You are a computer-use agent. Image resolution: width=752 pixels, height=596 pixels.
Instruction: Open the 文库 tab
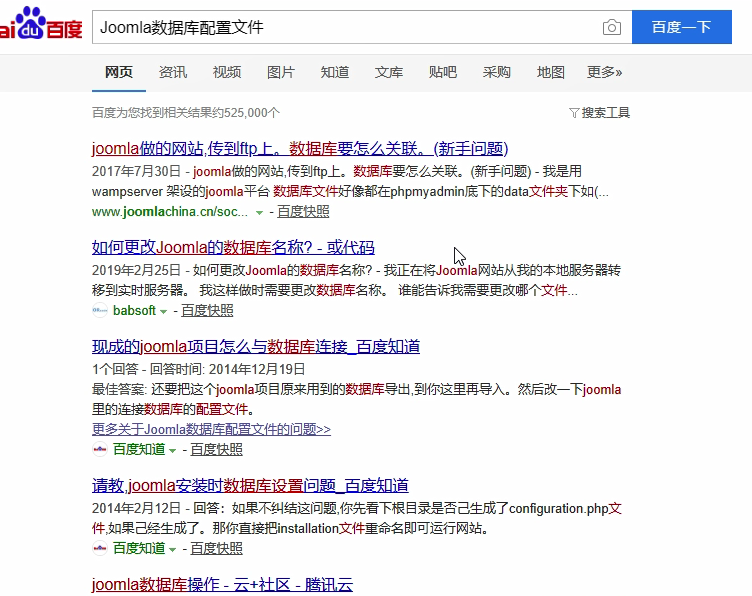coord(388,72)
